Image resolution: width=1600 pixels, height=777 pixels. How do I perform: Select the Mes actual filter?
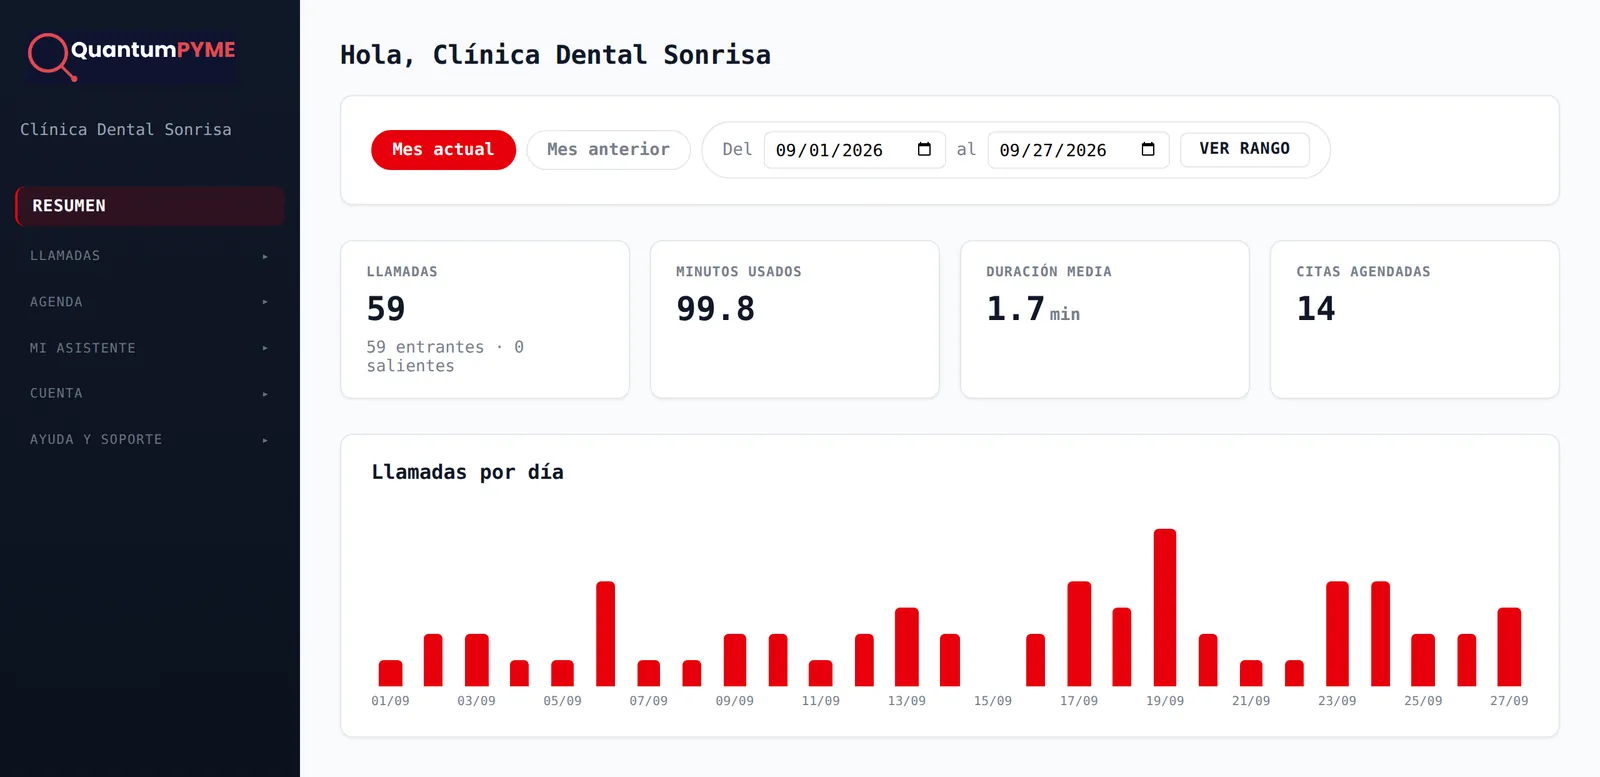tap(443, 150)
